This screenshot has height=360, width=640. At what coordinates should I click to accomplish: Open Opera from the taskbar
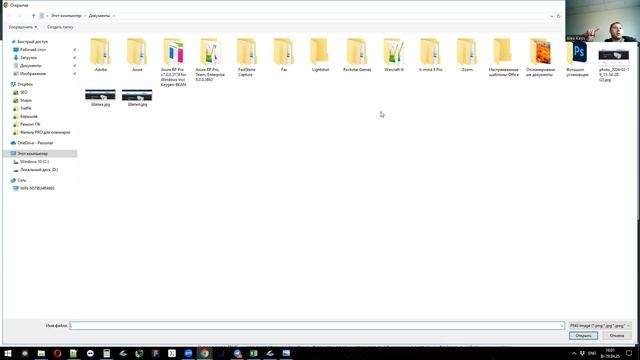coord(57,353)
